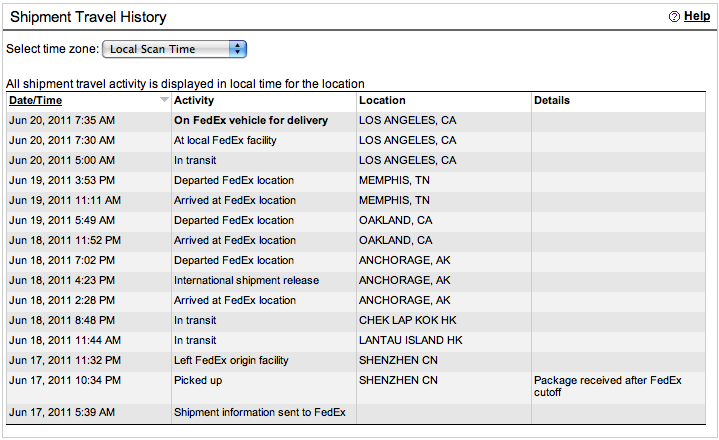The image size is (719, 440).
Task: Click the Location column header
Action: [382, 100]
